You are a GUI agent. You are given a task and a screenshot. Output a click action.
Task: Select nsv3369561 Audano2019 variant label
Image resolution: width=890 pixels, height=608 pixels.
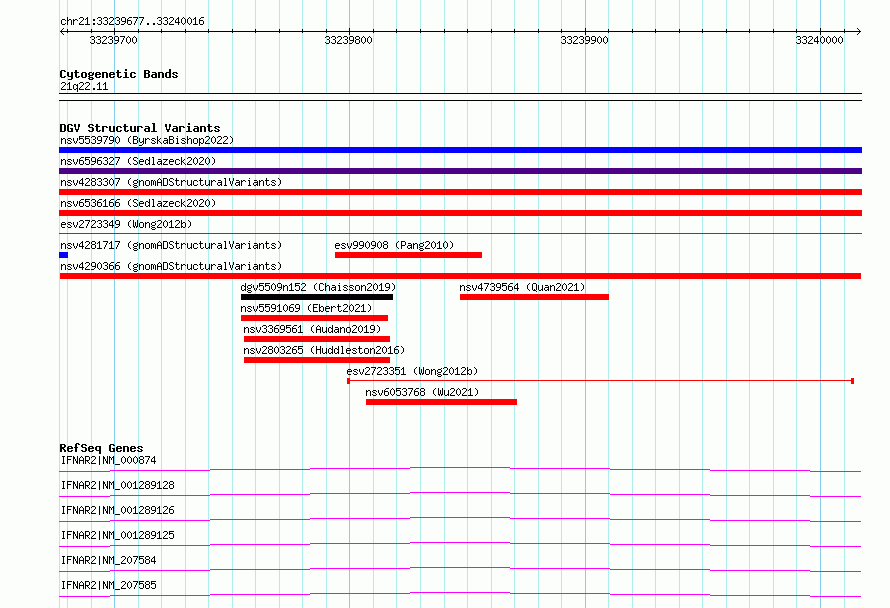(312, 329)
